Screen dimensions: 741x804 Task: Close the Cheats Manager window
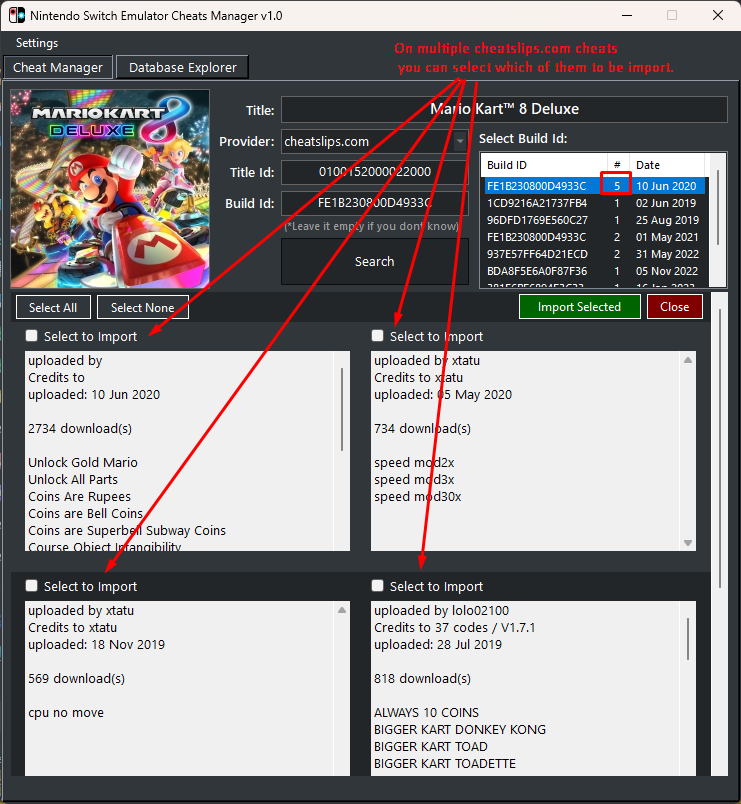(x=718, y=15)
